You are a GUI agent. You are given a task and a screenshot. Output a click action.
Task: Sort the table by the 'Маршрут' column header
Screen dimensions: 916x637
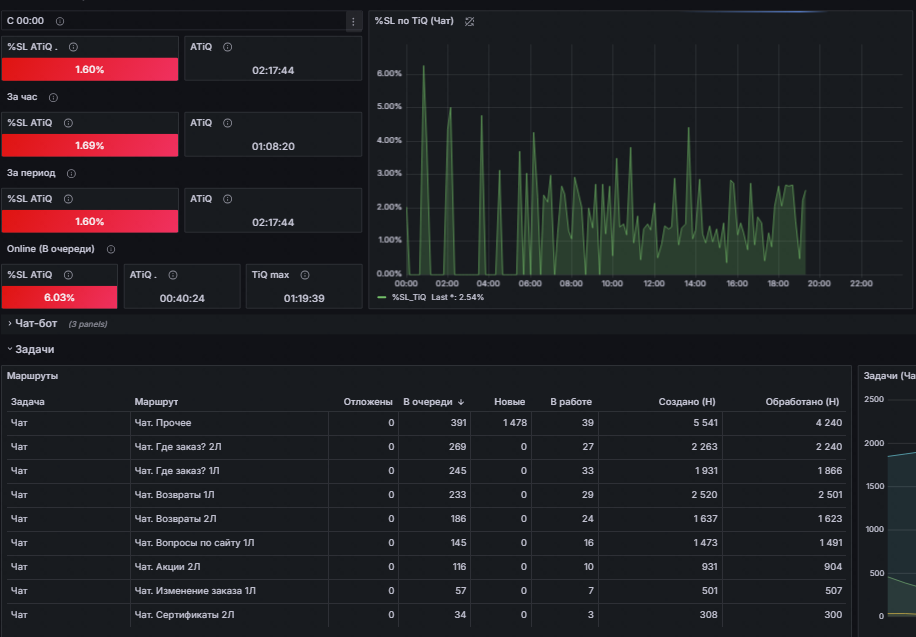pos(156,402)
